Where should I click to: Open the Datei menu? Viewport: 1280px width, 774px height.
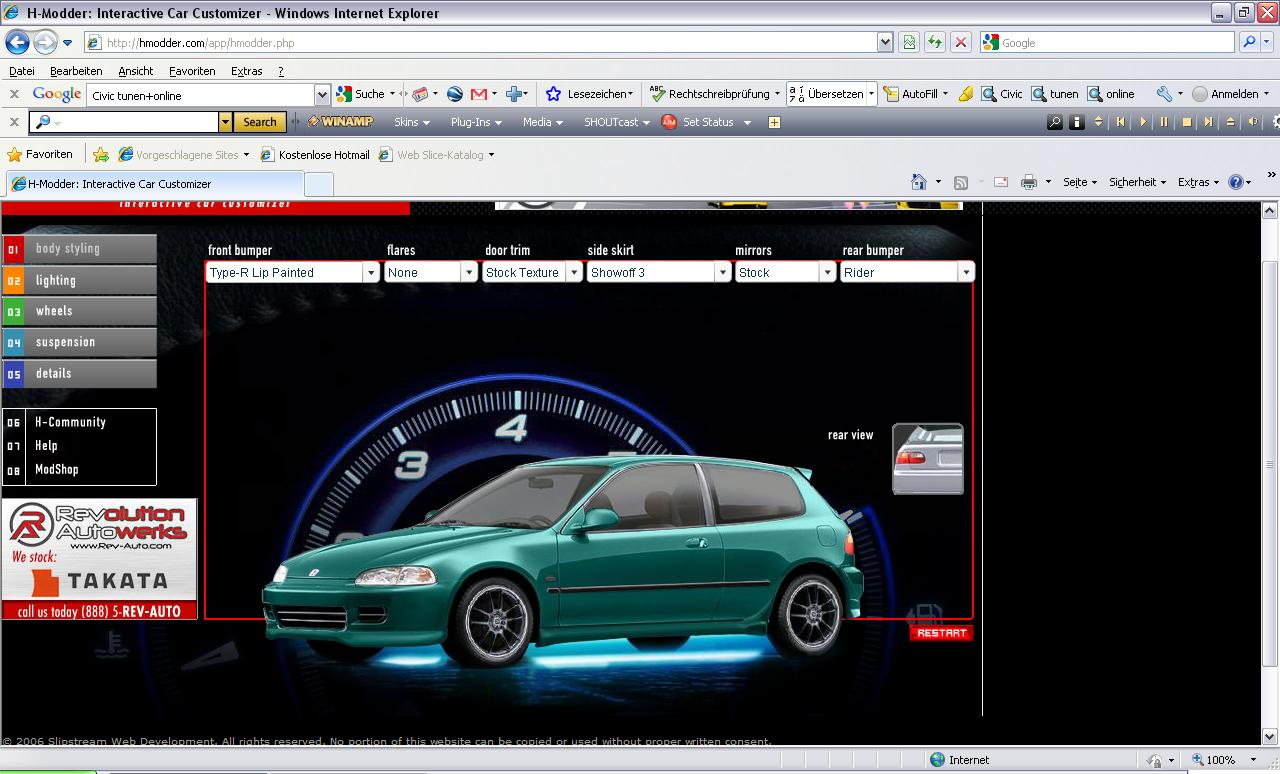(x=21, y=71)
